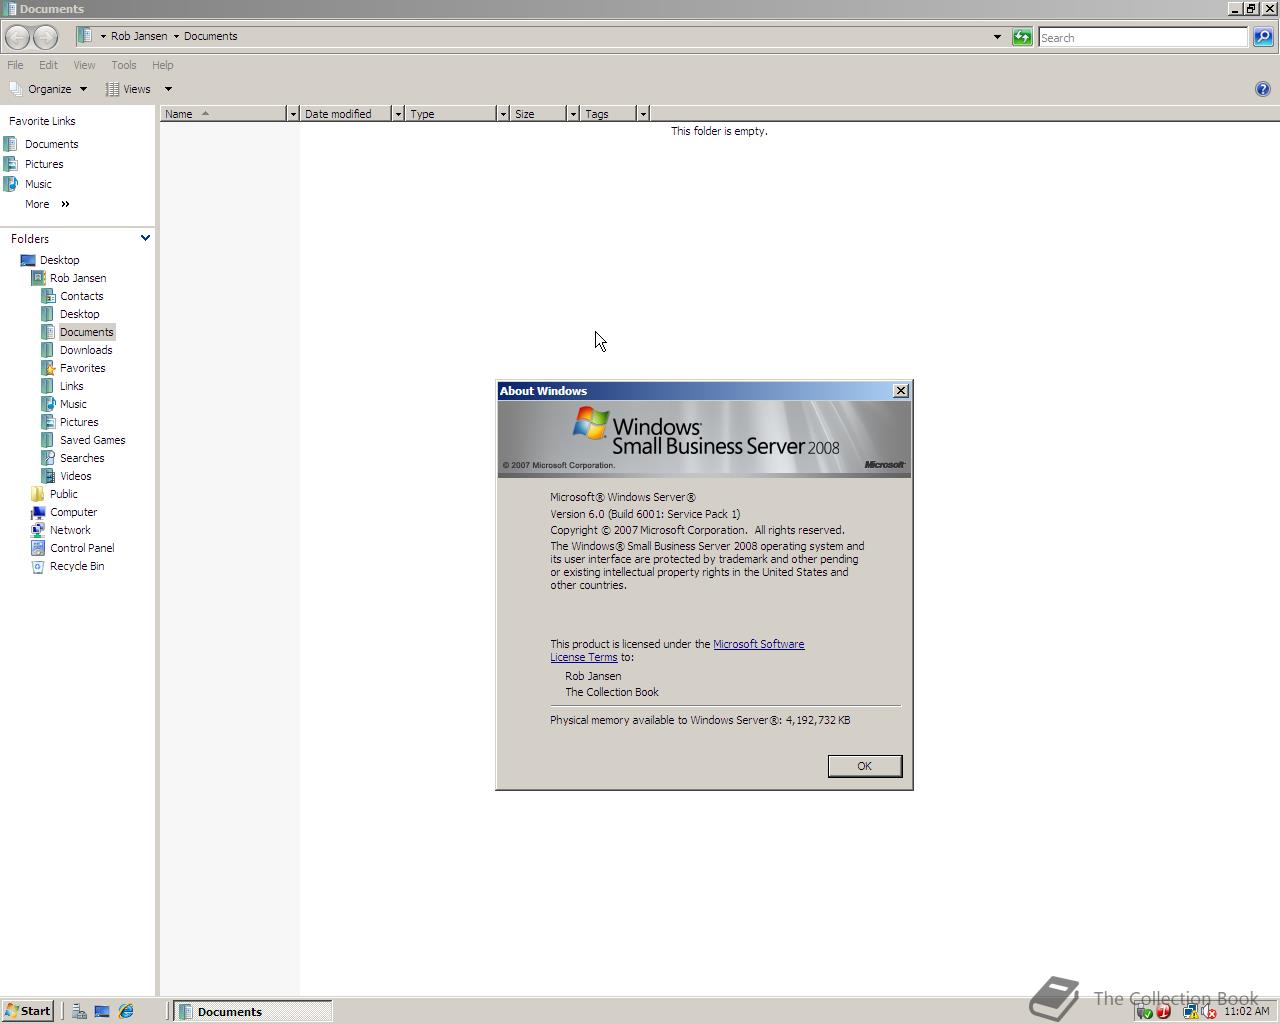Screen dimensions: 1280x1024
Task: Select Rob Jansen user folder in tree
Action: 78,278
